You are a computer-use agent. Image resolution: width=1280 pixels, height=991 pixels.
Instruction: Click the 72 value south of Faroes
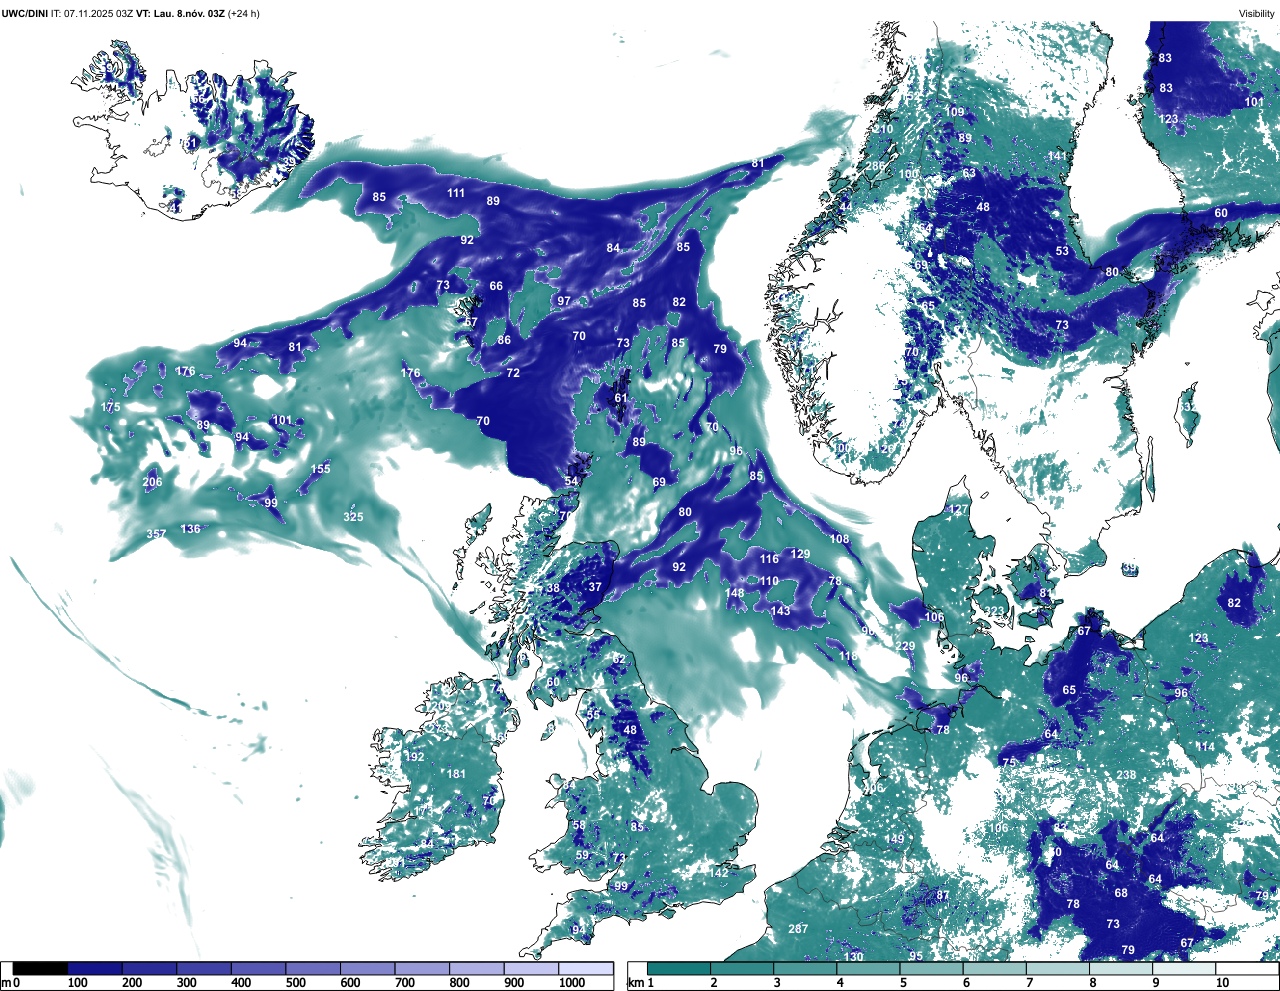tap(513, 373)
